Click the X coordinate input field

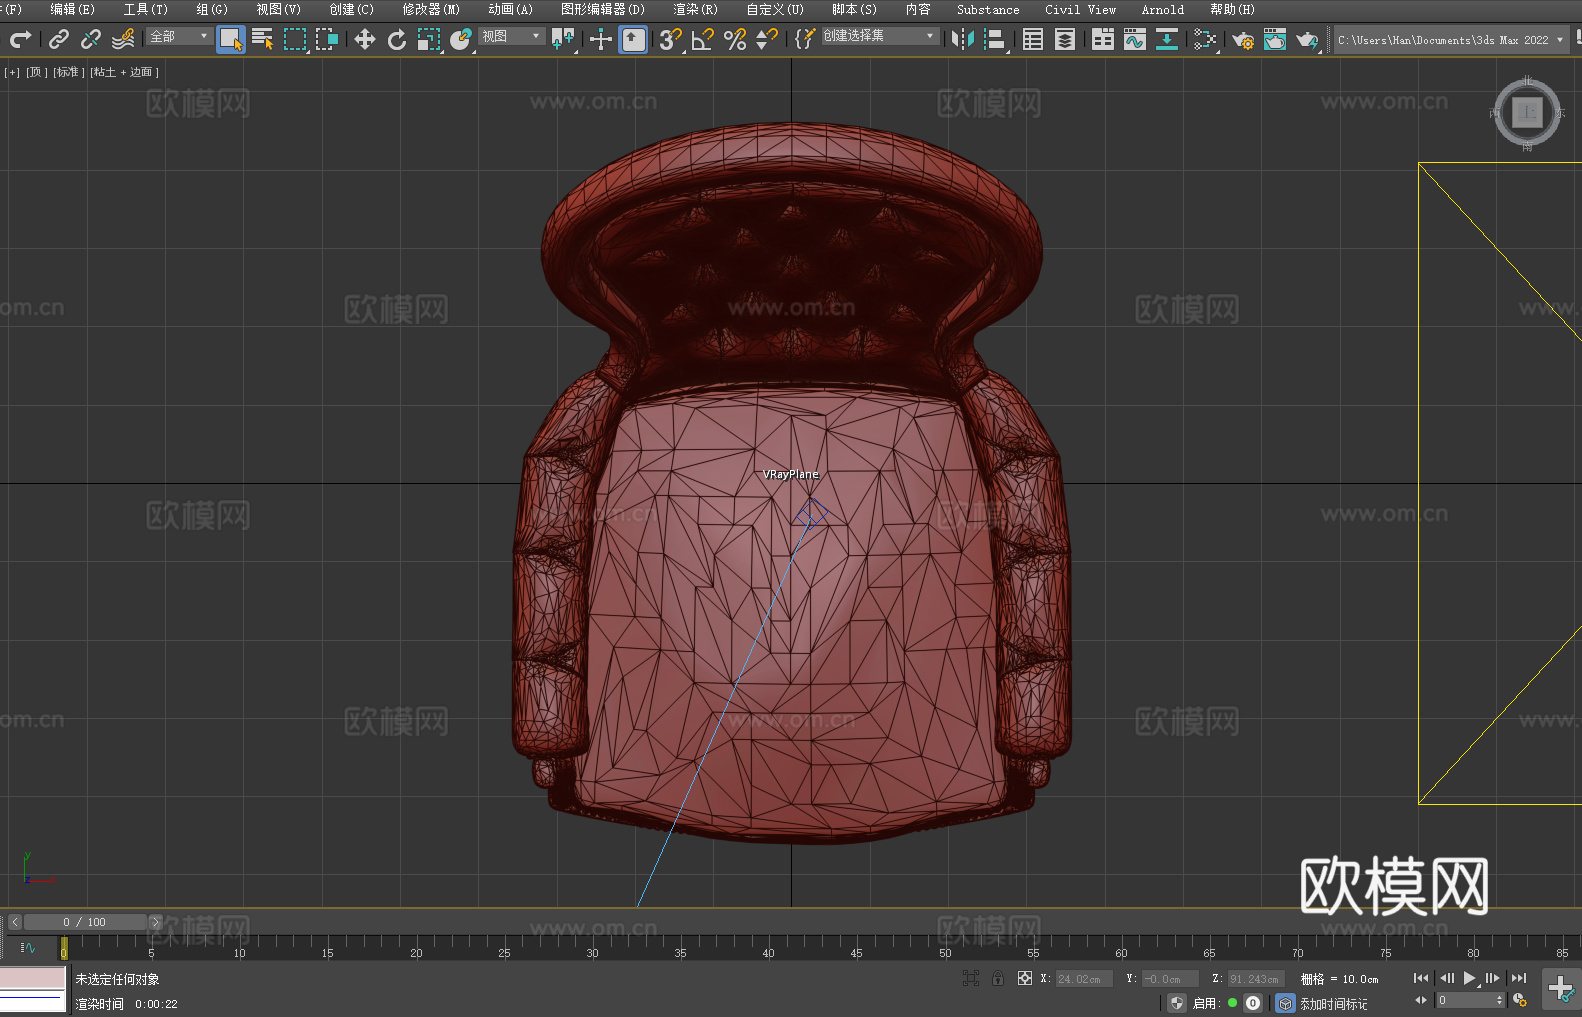pos(1084,979)
